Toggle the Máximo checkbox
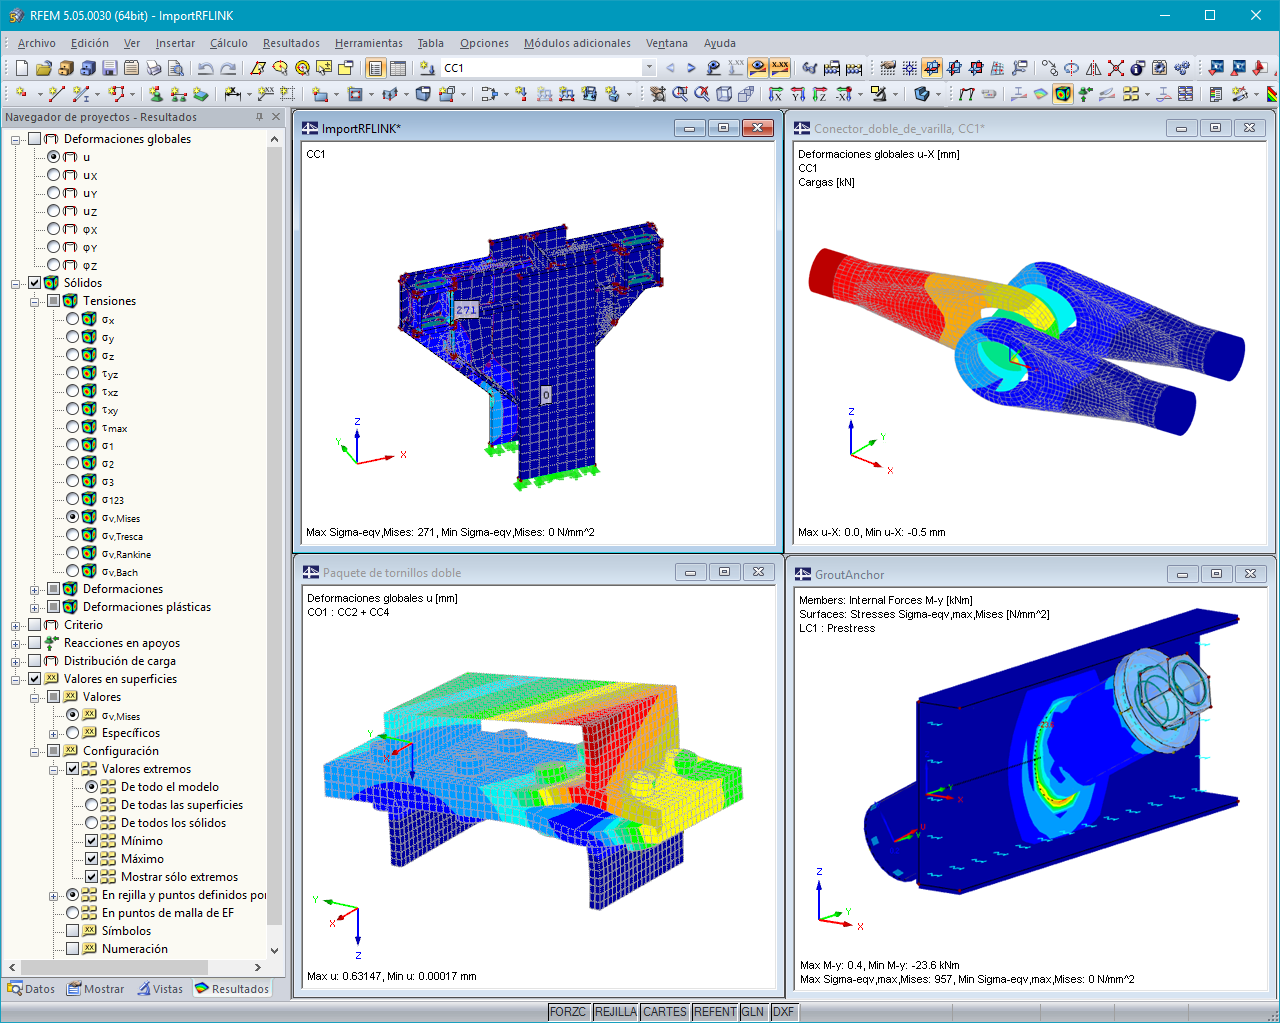The height and width of the screenshot is (1023, 1280). pyautogui.click(x=91, y=859)
